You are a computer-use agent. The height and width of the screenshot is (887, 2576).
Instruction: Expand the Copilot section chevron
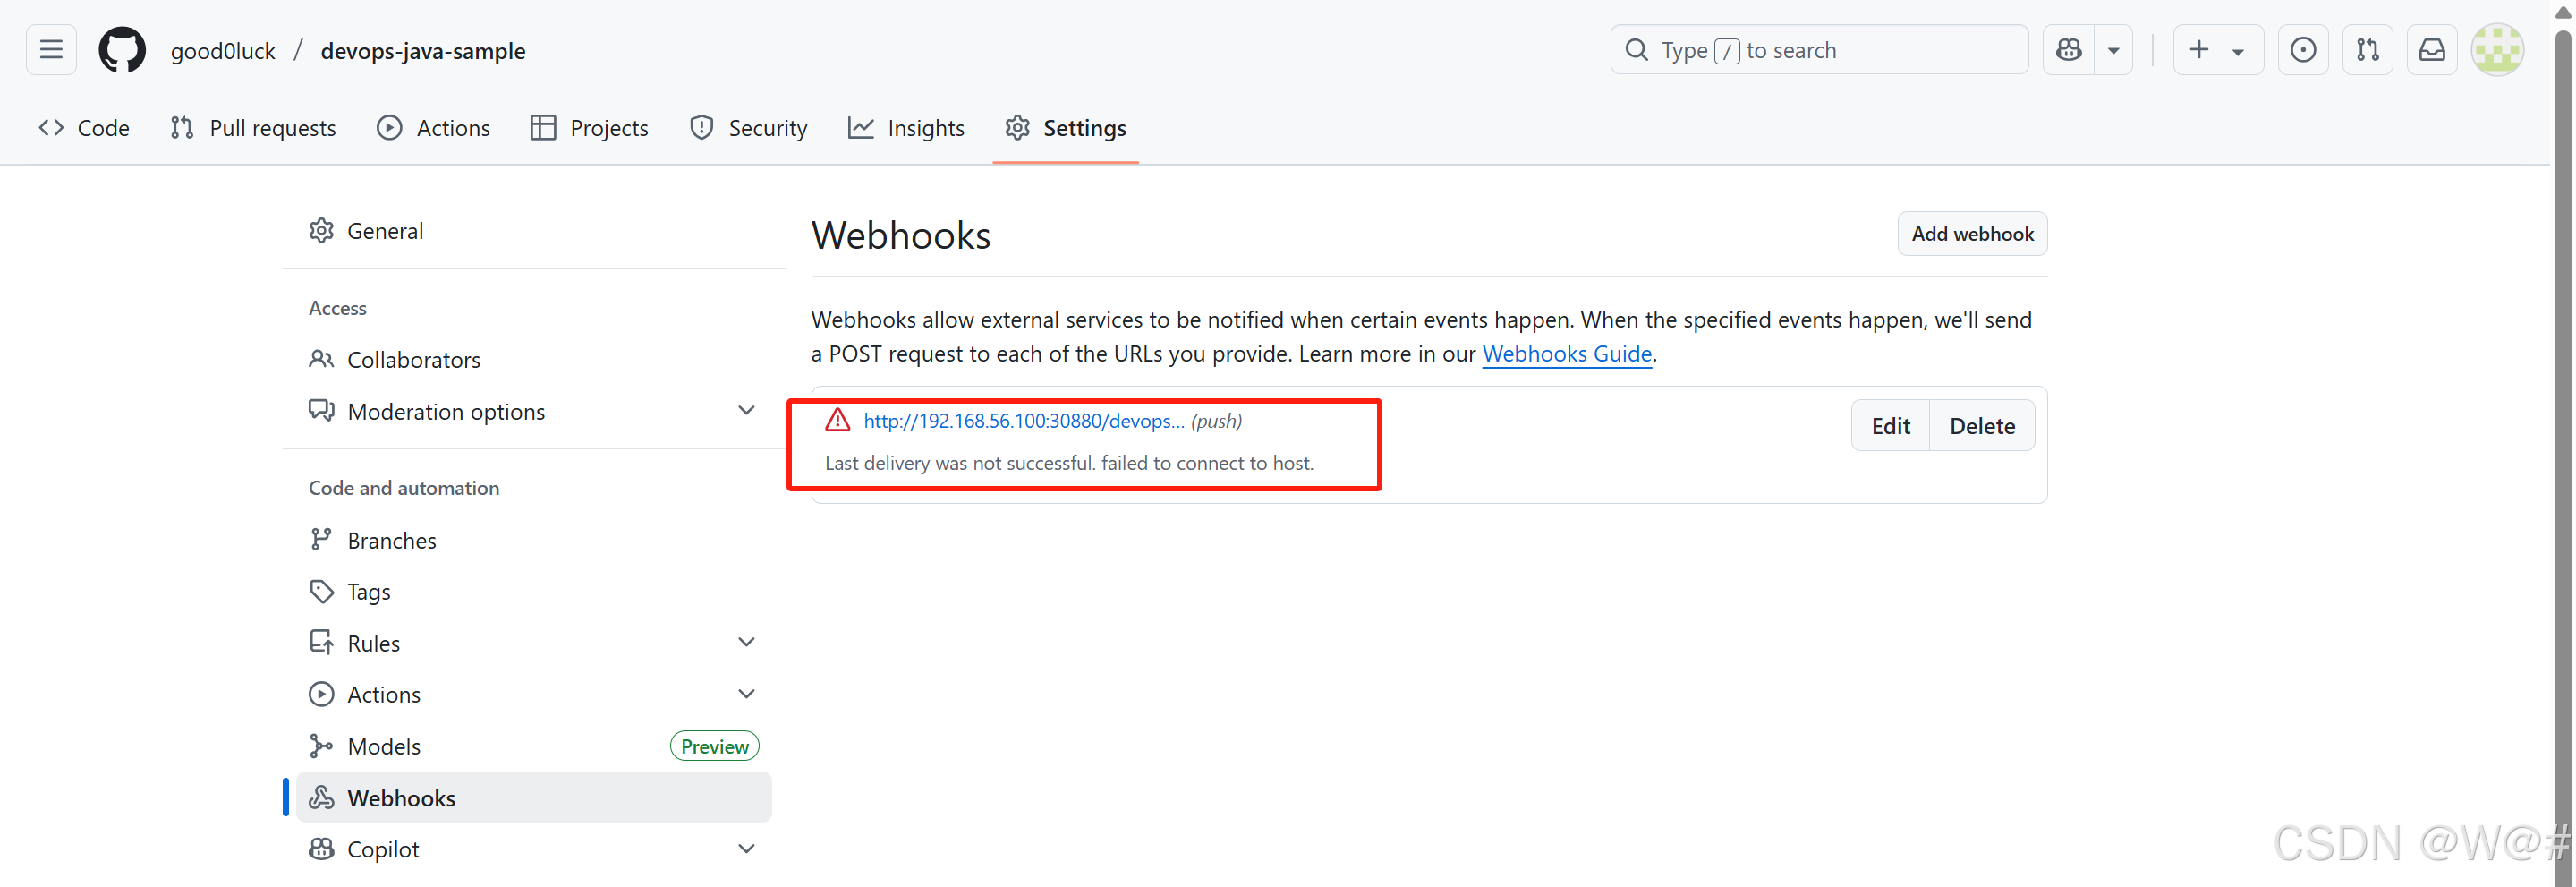[746, 849]
